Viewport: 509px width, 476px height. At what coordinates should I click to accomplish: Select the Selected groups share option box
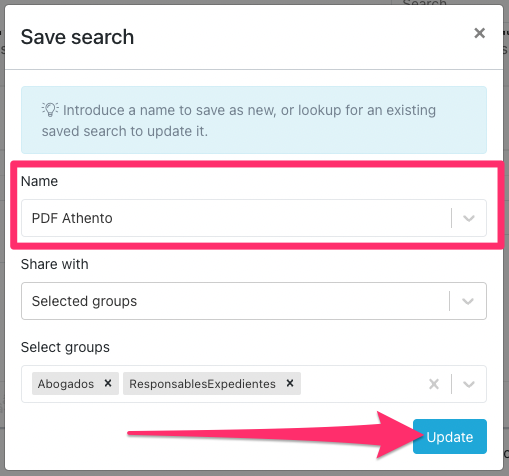coord(254,301)
